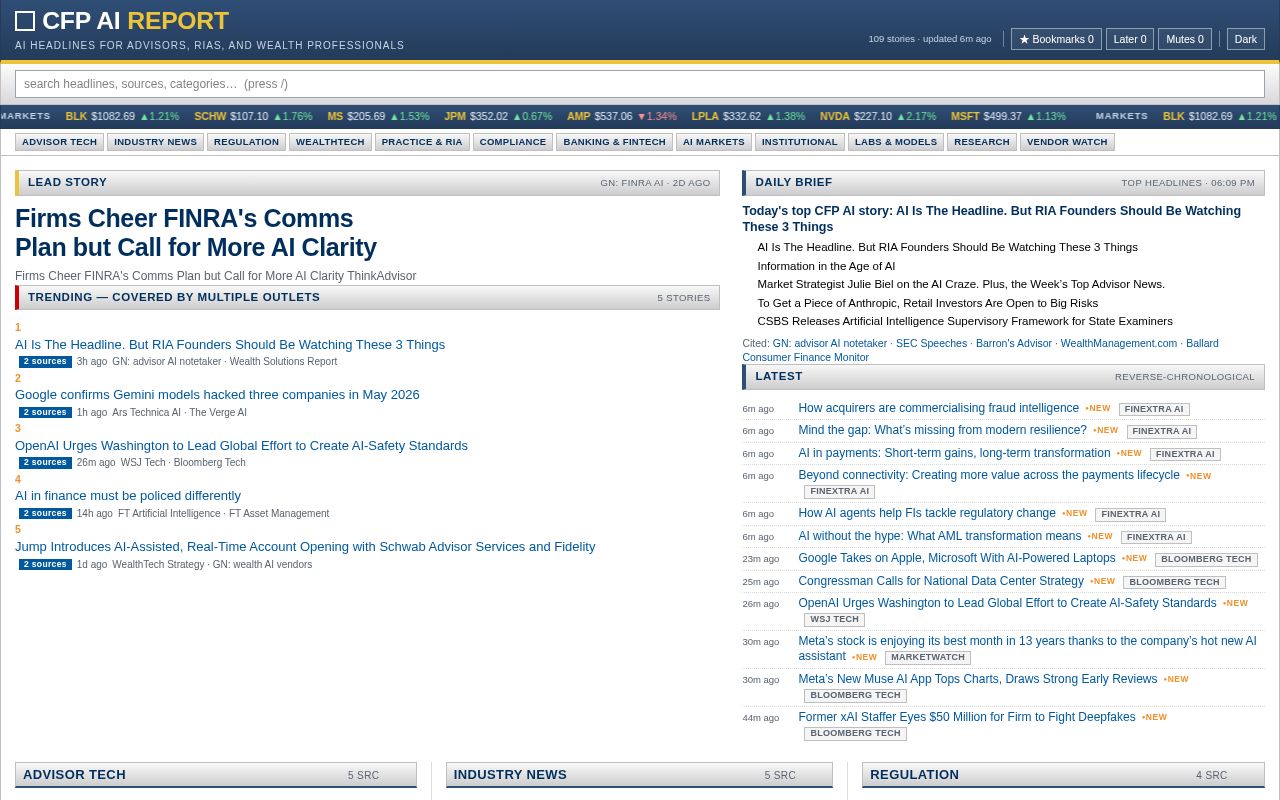Click Finextra AI tag beside 'Mind the gap' story
The height and width of the screenshot is (800, 1280).
pyautogui.click(x=1161, y=432)
